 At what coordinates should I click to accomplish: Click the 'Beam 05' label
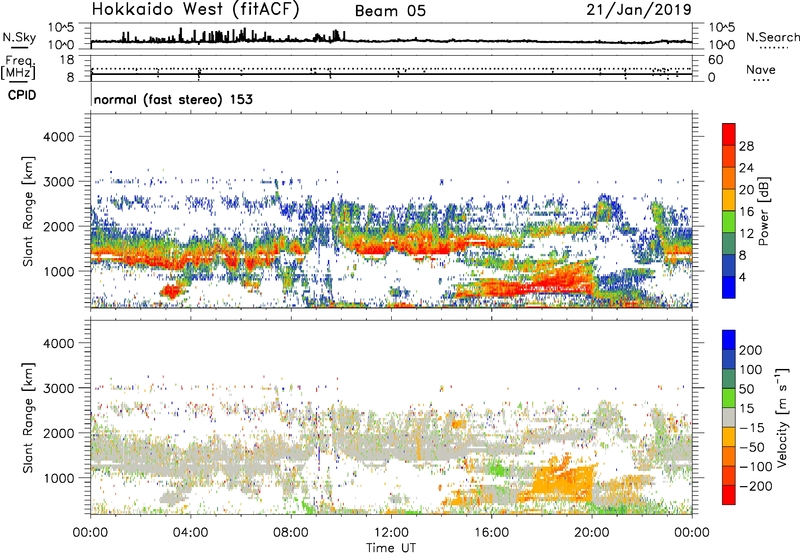tap(390, 11)
